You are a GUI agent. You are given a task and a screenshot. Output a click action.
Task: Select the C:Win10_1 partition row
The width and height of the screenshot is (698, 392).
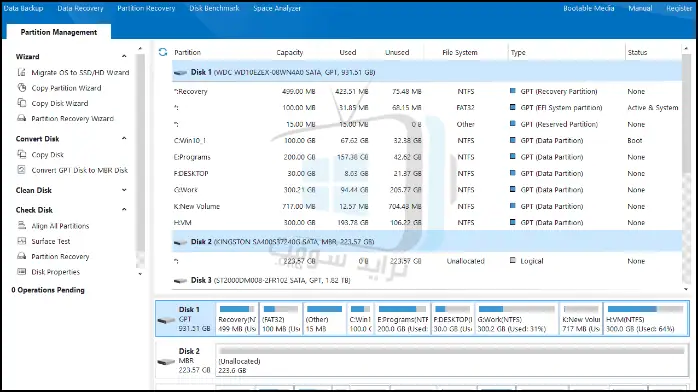[426, 140]
